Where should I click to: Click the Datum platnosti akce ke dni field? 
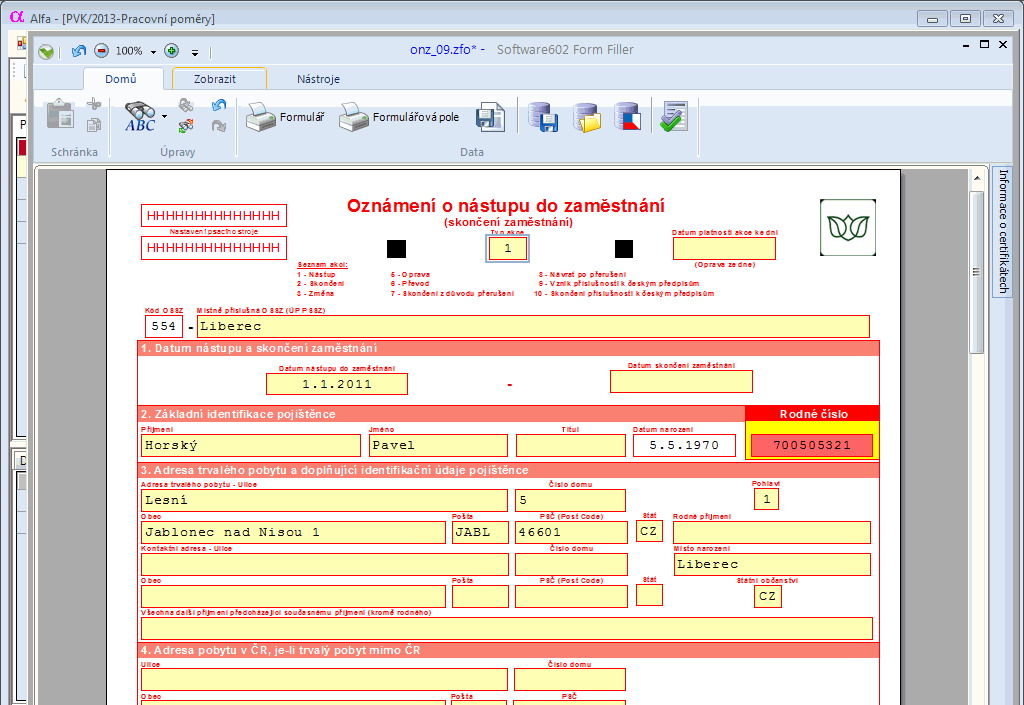(x=724, y=249)
